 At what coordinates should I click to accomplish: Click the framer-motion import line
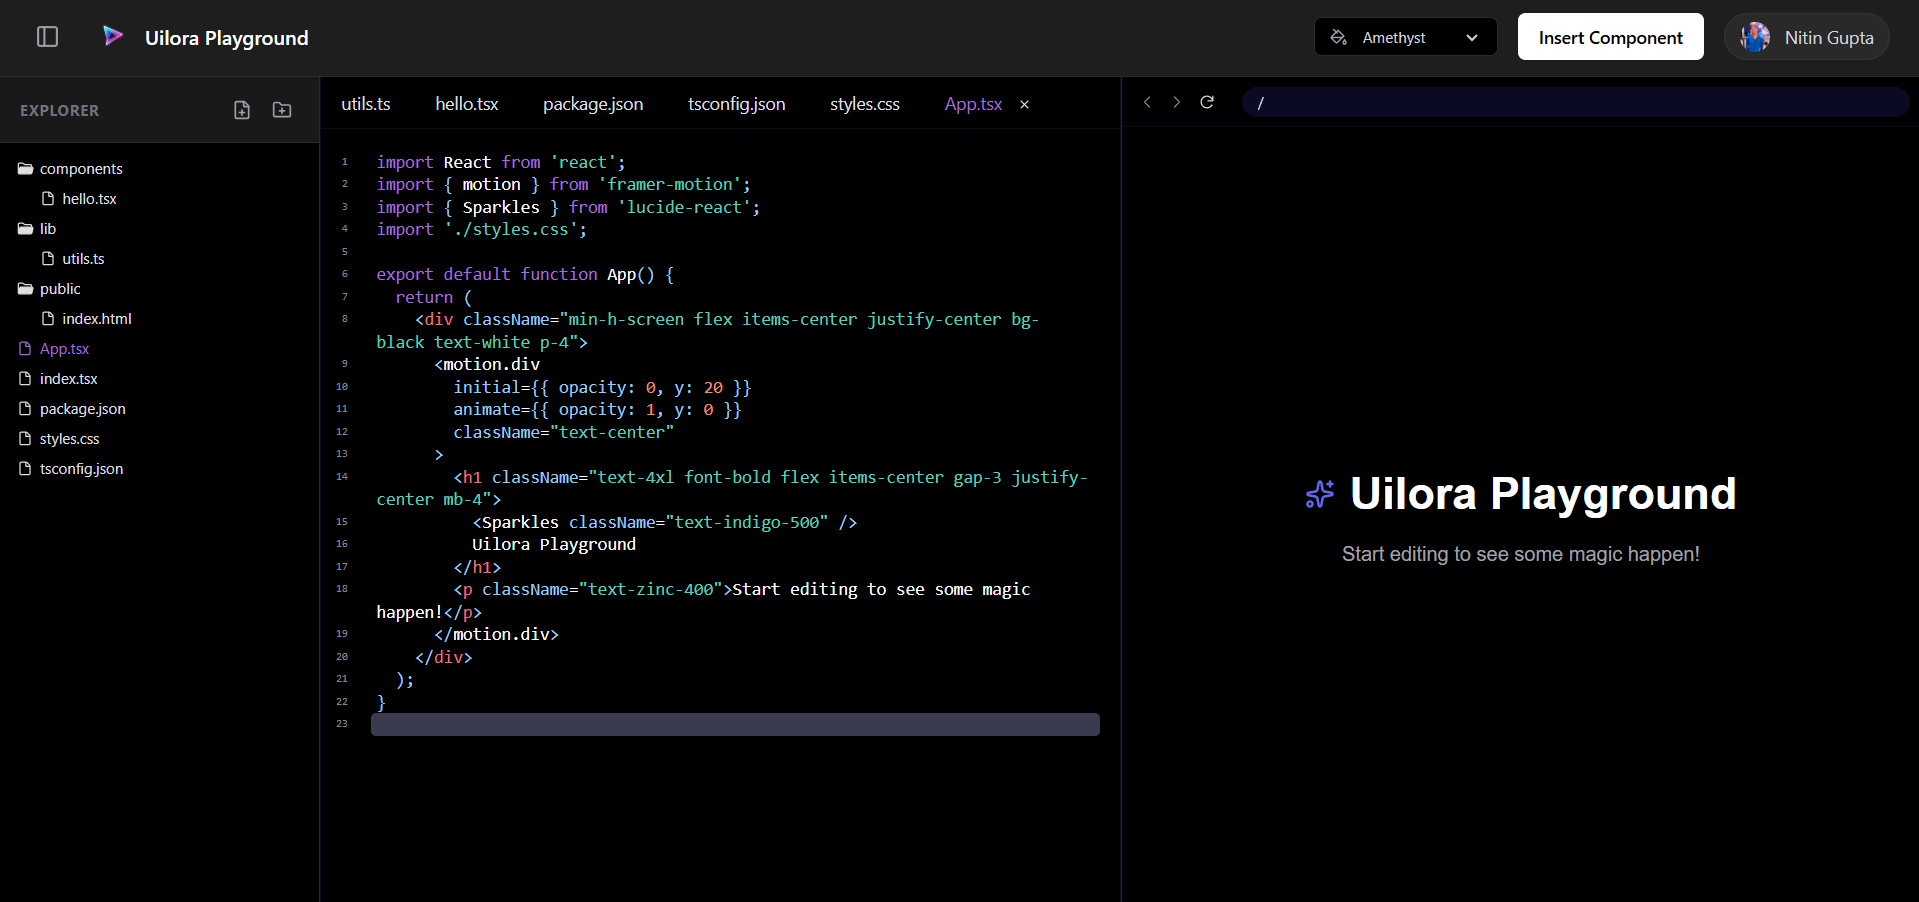pos(563,184)
